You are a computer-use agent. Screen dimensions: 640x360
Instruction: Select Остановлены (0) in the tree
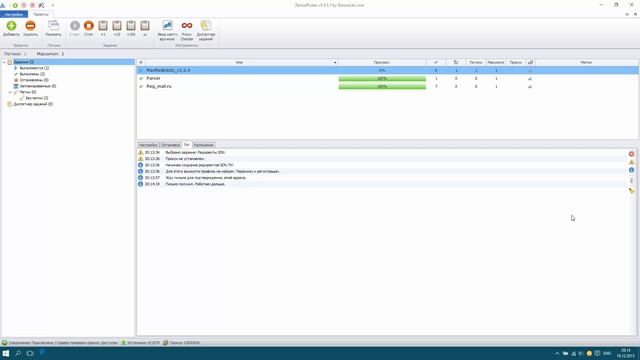click(34, 80)
